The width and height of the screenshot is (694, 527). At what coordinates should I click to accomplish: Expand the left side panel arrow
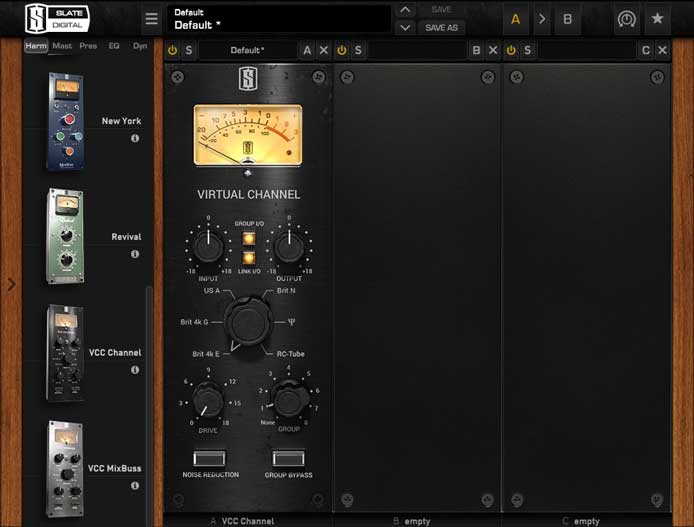click(x=12, y=284)
